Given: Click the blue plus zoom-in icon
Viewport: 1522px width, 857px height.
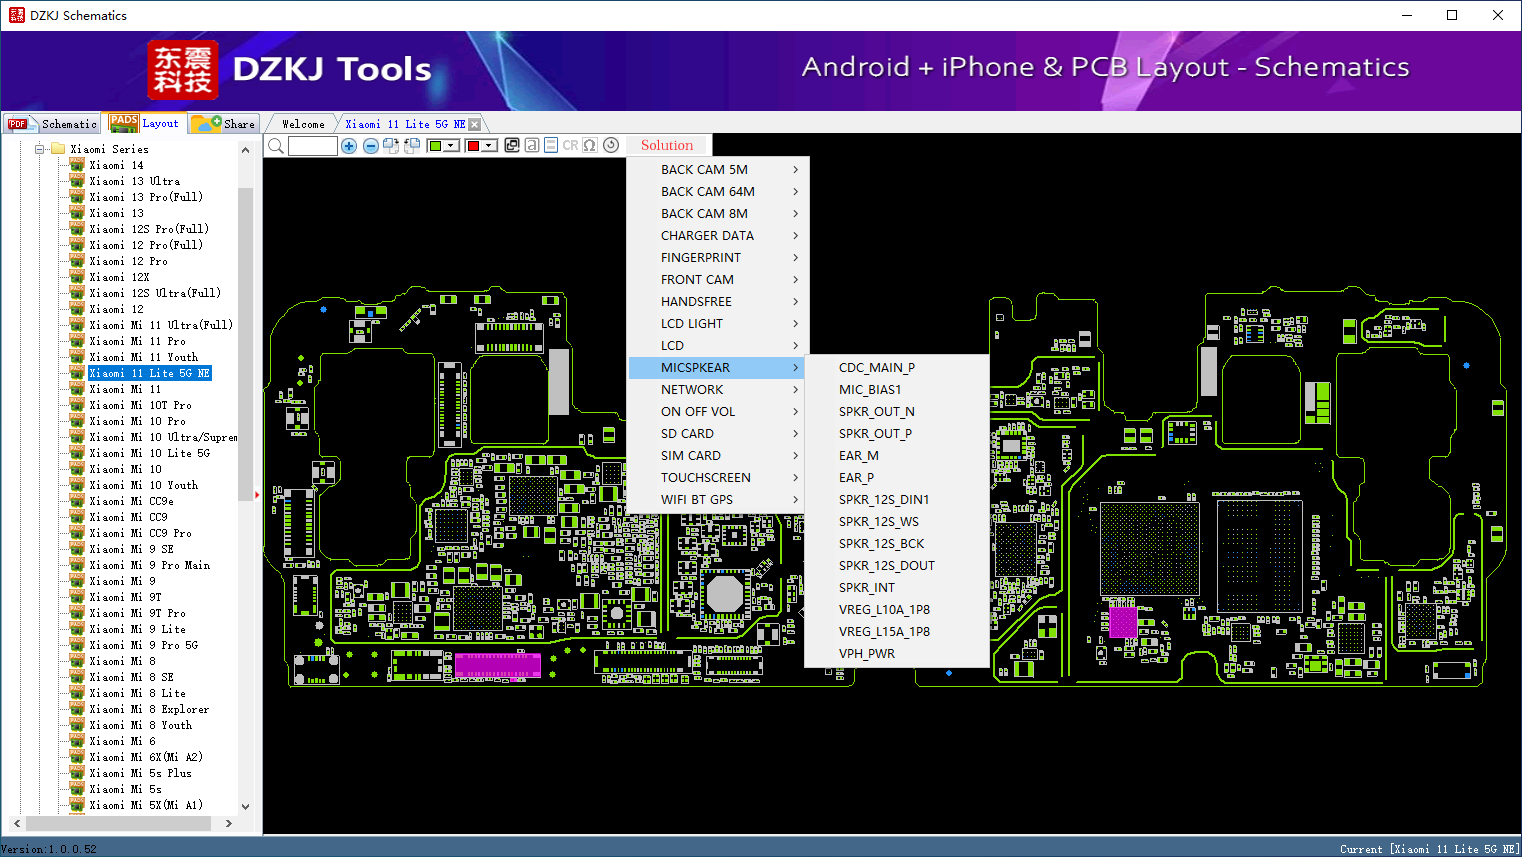Looking at the screenshot, I should [x=349, y=146].
